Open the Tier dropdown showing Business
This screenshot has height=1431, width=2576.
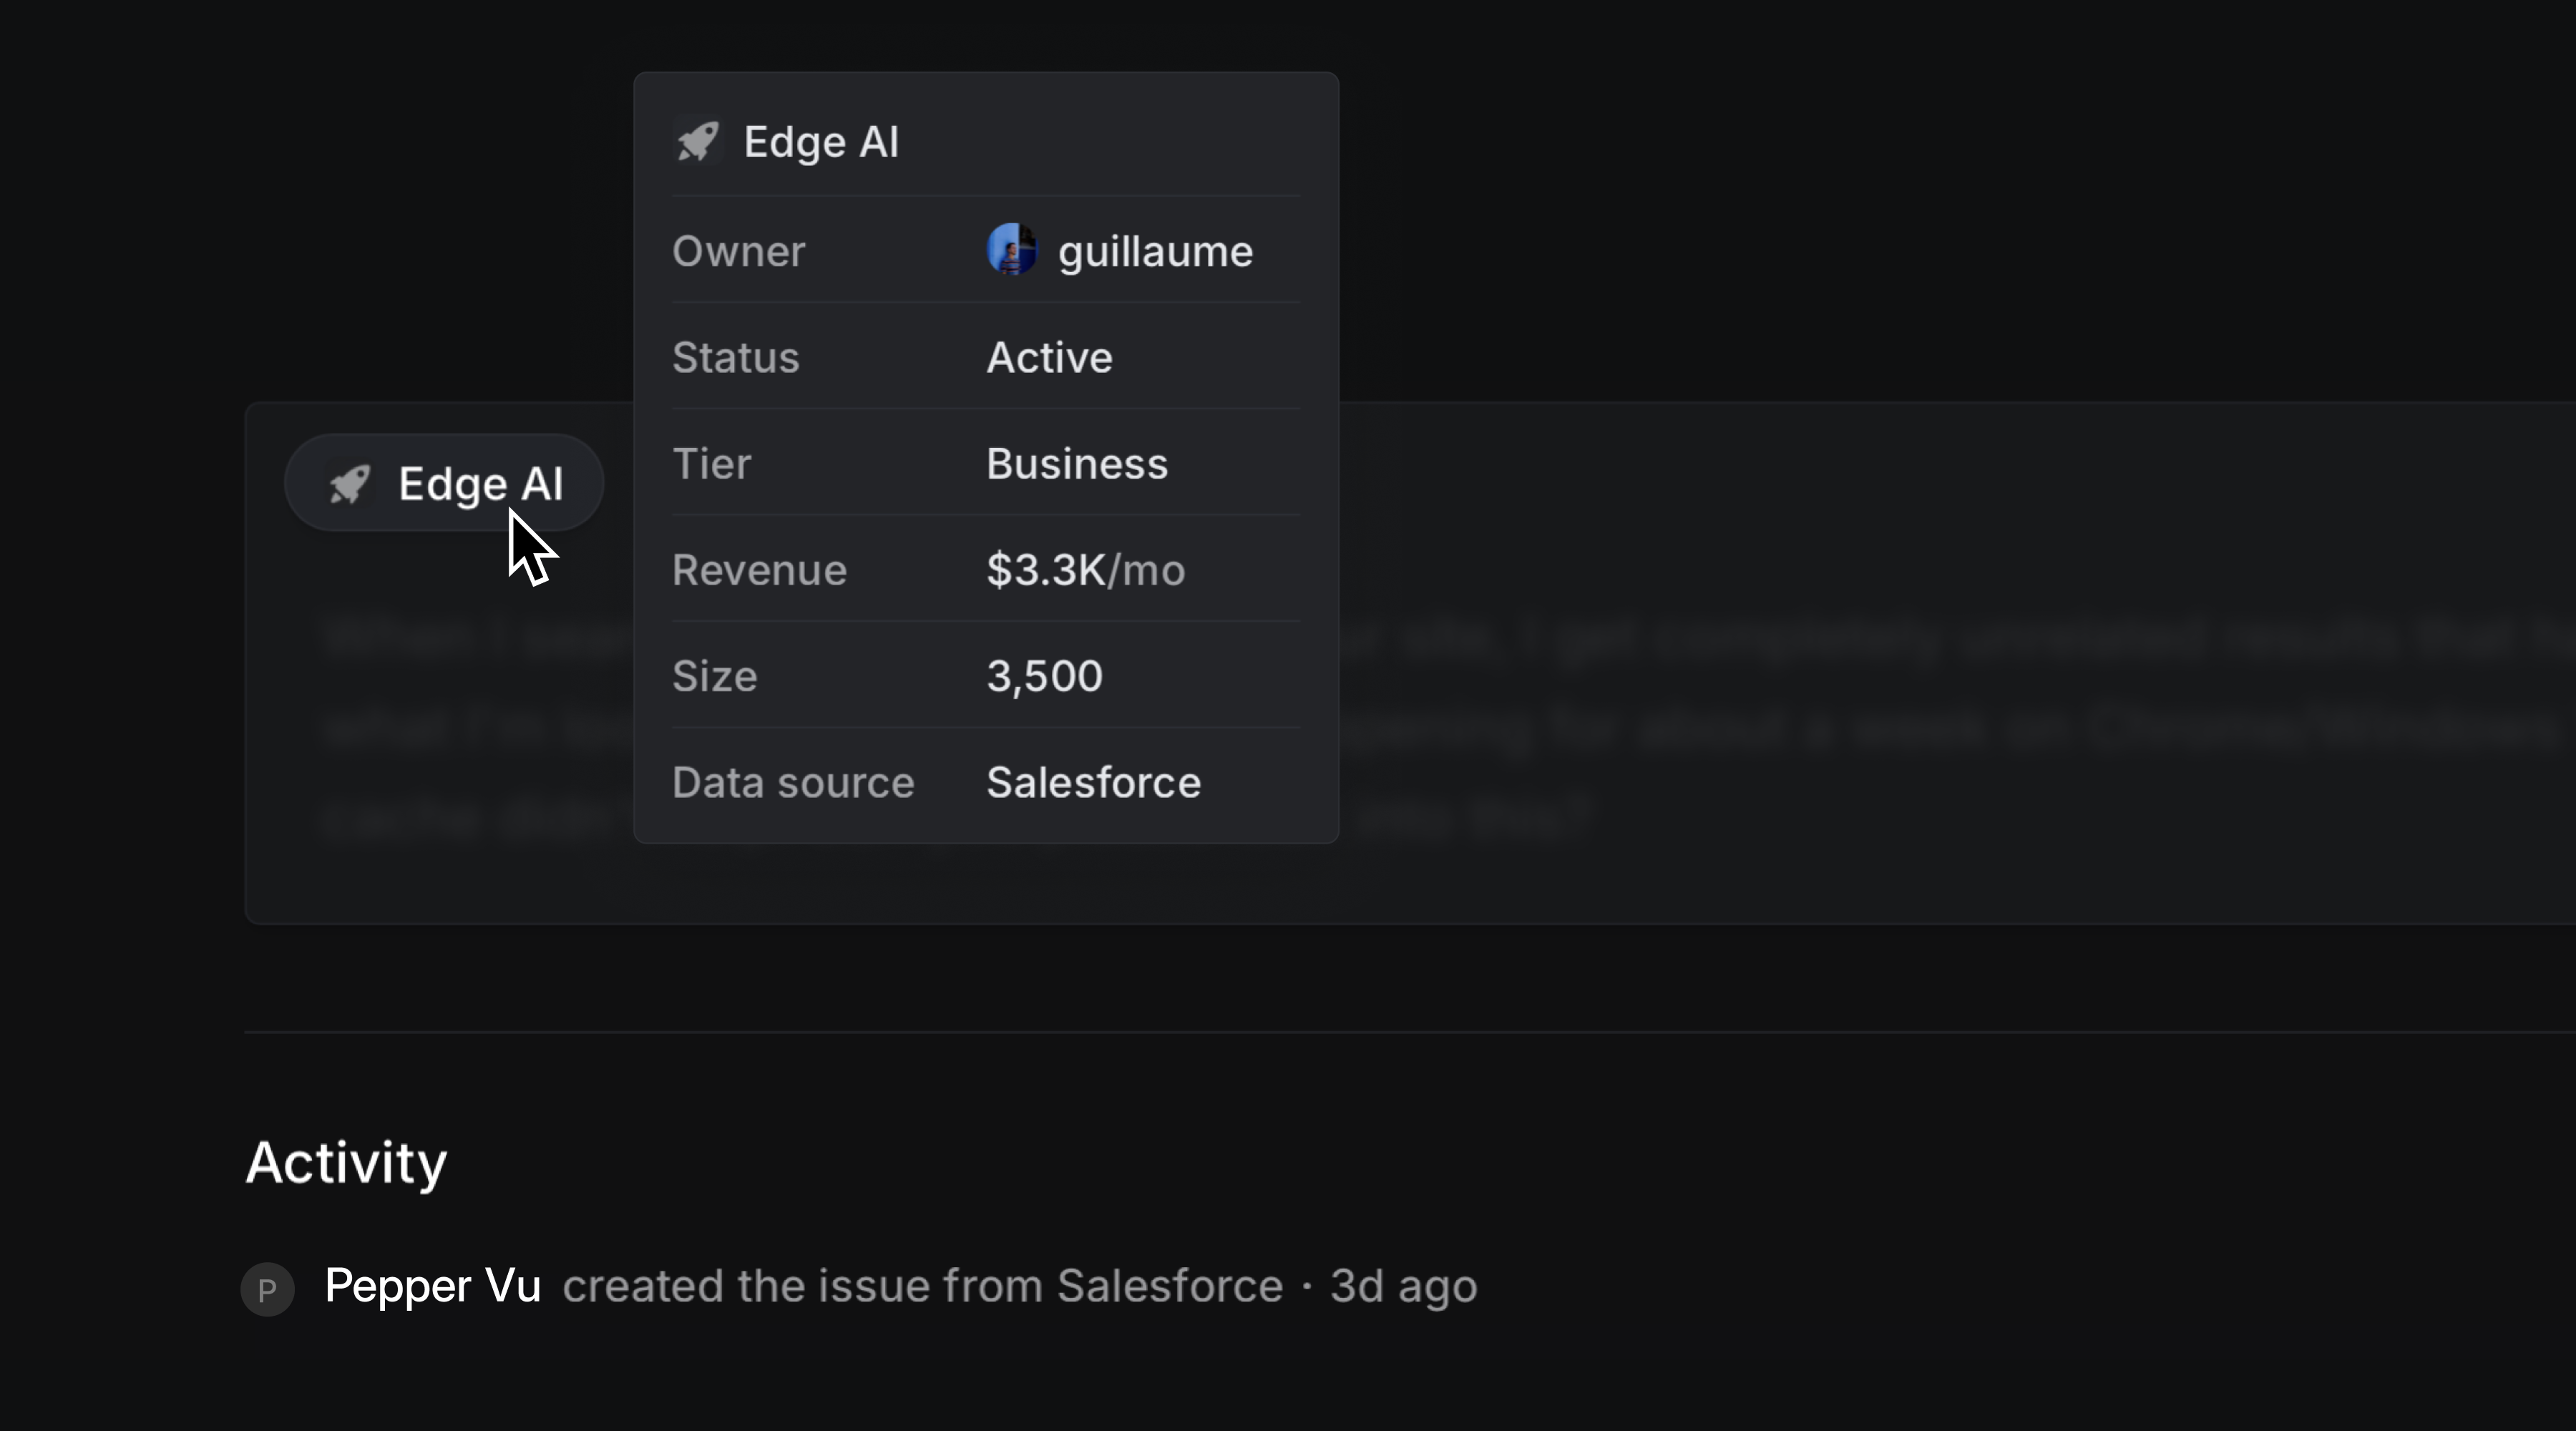1076,463
